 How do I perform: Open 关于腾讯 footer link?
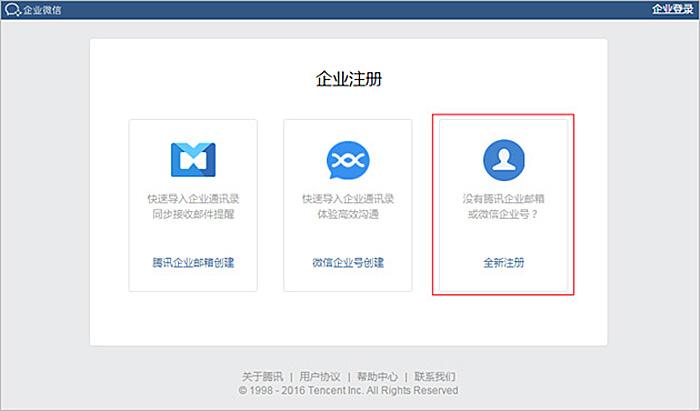(x=262, y=376)
